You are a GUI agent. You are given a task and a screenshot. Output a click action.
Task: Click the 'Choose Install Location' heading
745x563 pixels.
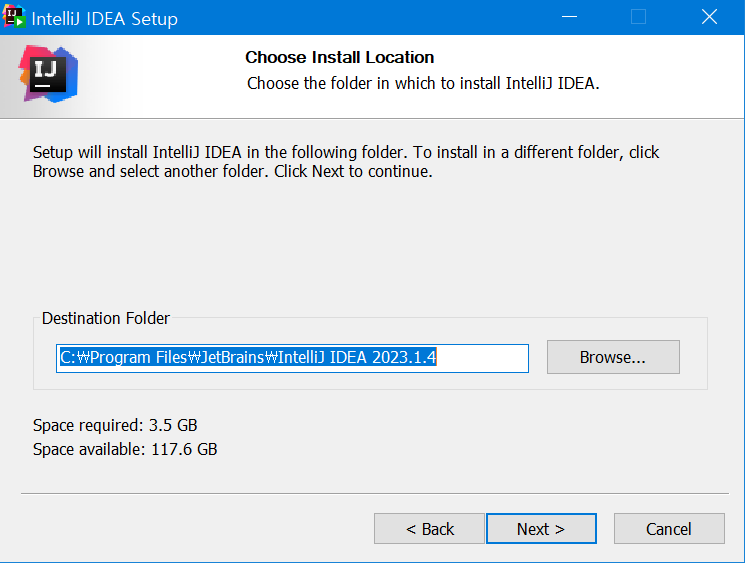tap(340, 57)
